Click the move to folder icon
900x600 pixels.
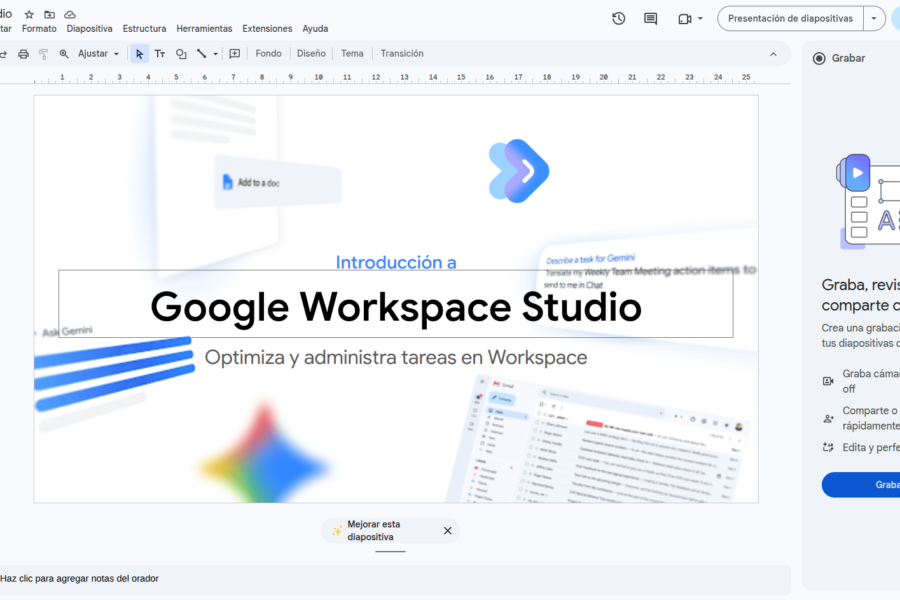[x=49, y=14]
